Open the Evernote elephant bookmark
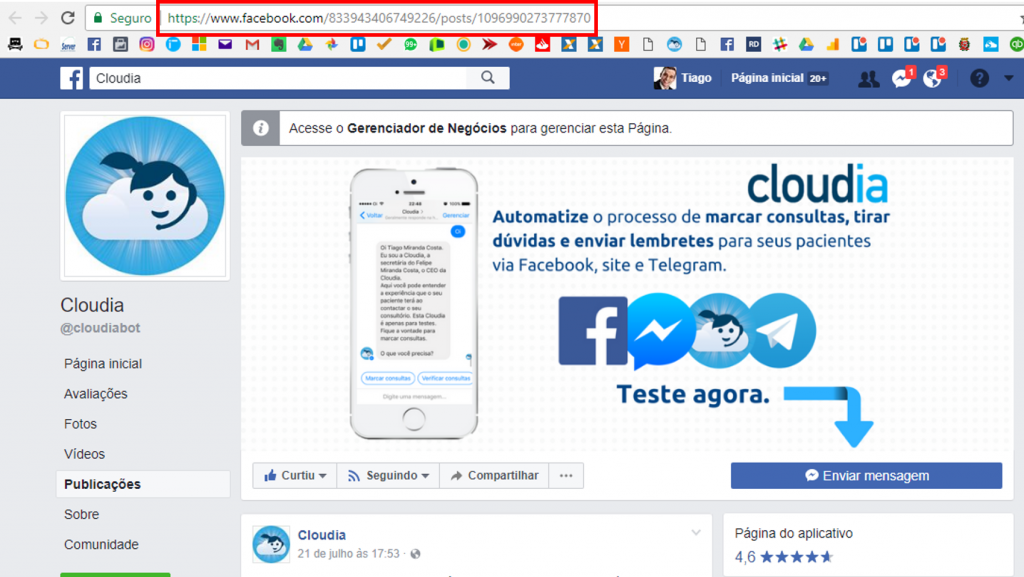 pos(279,44)
